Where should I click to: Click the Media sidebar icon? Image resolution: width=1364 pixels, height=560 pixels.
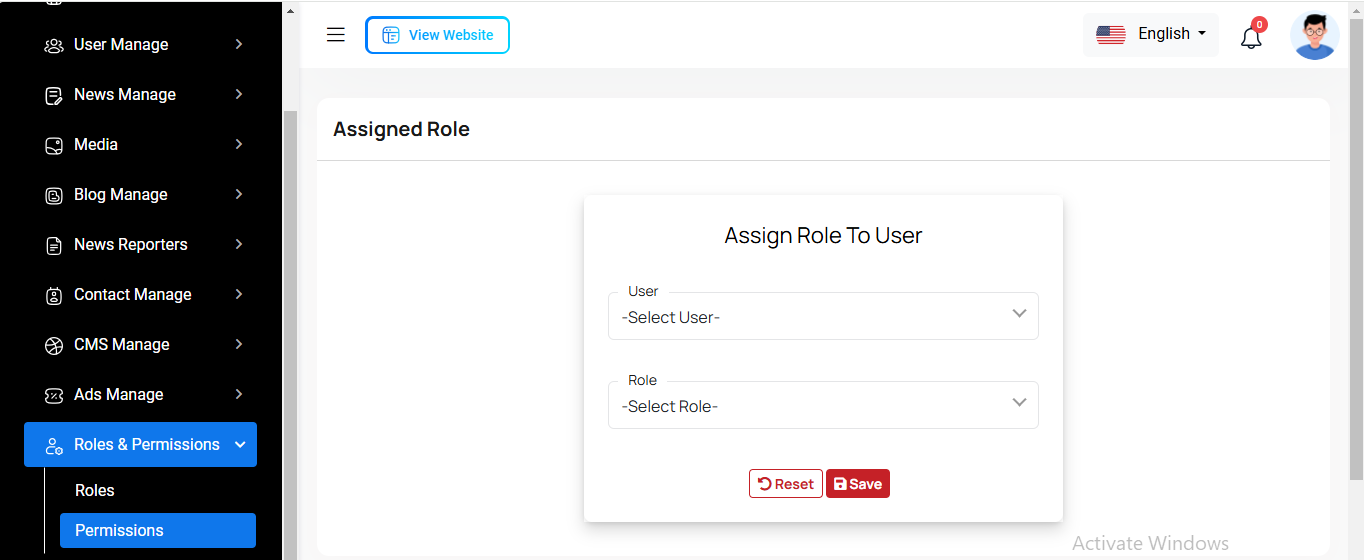(x=54, y=145)
